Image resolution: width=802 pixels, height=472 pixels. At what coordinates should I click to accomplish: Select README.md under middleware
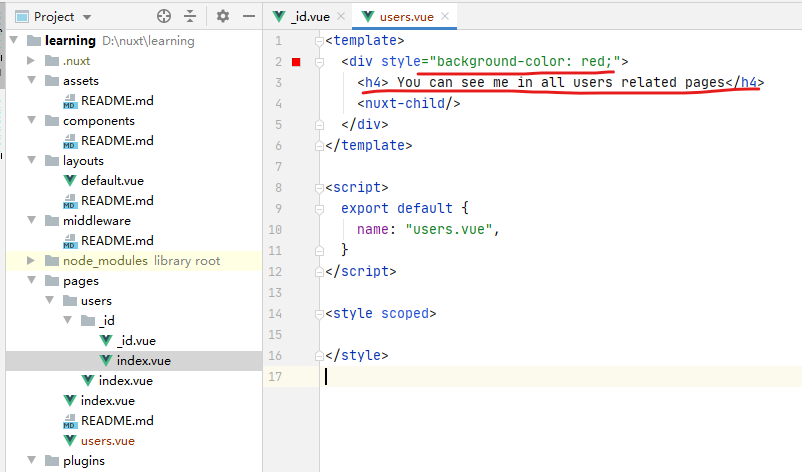tap(117, 240)
